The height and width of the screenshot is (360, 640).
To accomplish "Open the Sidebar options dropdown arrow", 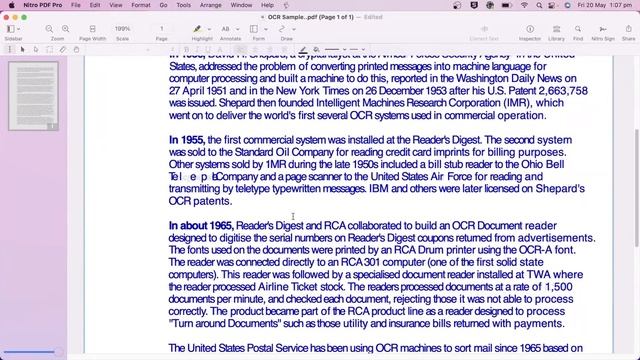I will point(19,29).
